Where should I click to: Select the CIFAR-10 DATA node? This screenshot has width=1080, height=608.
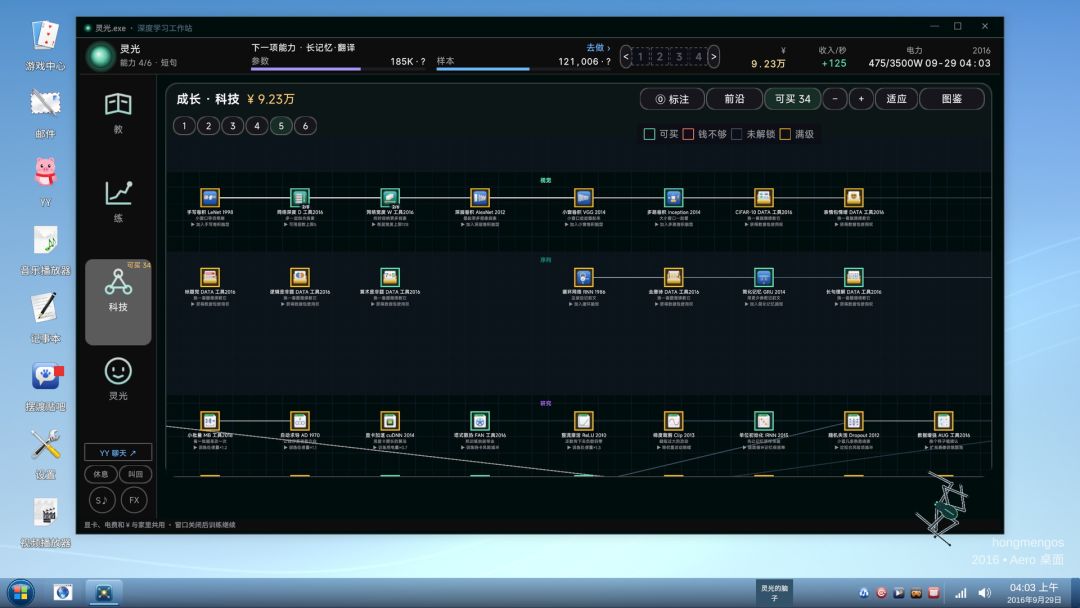click(763, 198)
